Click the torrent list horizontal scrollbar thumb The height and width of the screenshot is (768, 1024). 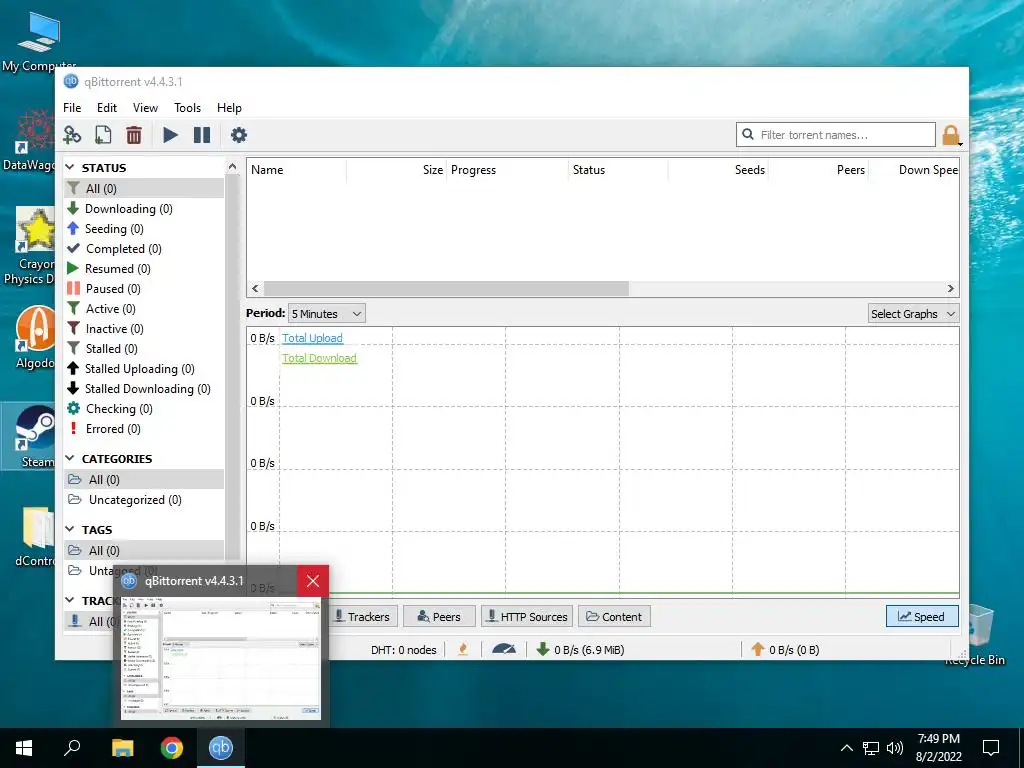pyautogui.click(x=446, y=289)
